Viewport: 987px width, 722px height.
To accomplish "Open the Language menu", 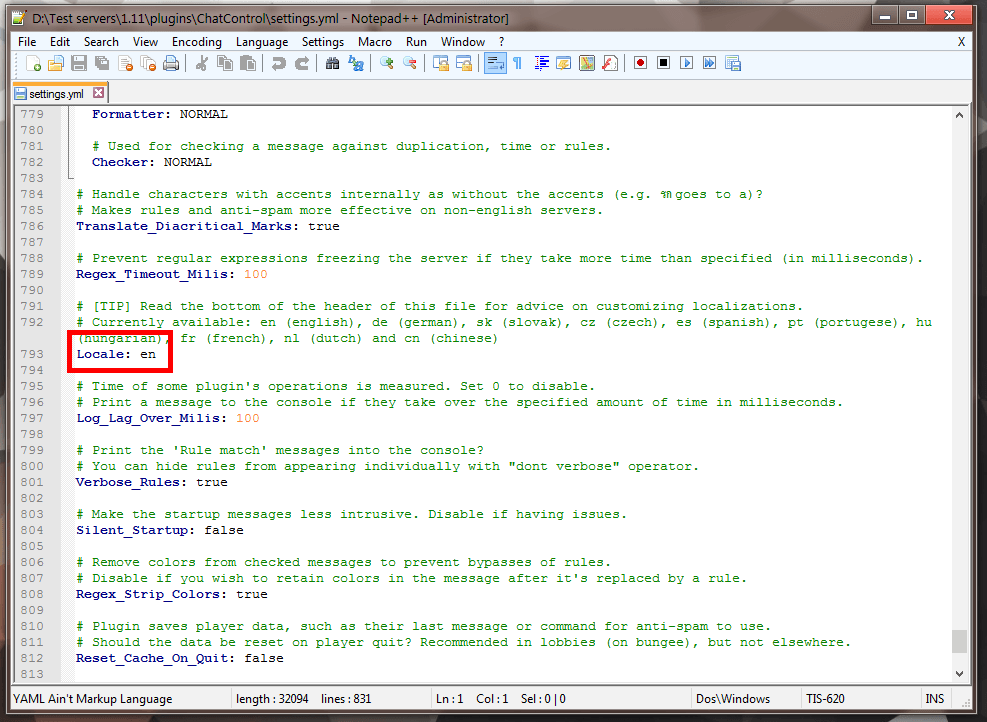I will (x=262, y=42).
